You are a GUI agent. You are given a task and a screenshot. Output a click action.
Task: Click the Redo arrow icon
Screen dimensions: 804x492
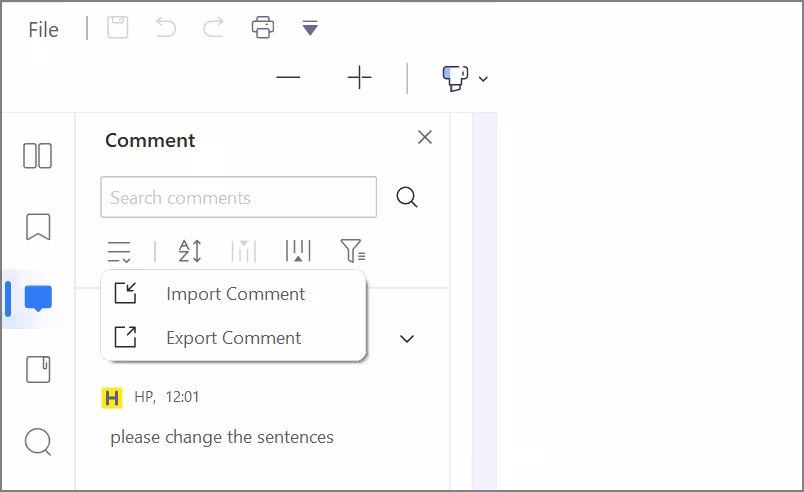[213, 28]
